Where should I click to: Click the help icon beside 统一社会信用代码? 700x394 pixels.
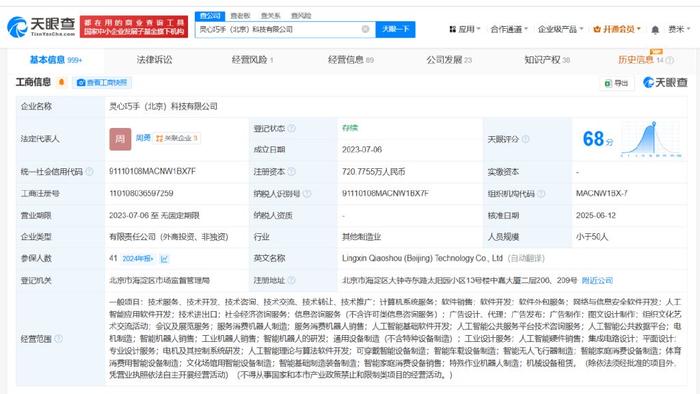89,171
